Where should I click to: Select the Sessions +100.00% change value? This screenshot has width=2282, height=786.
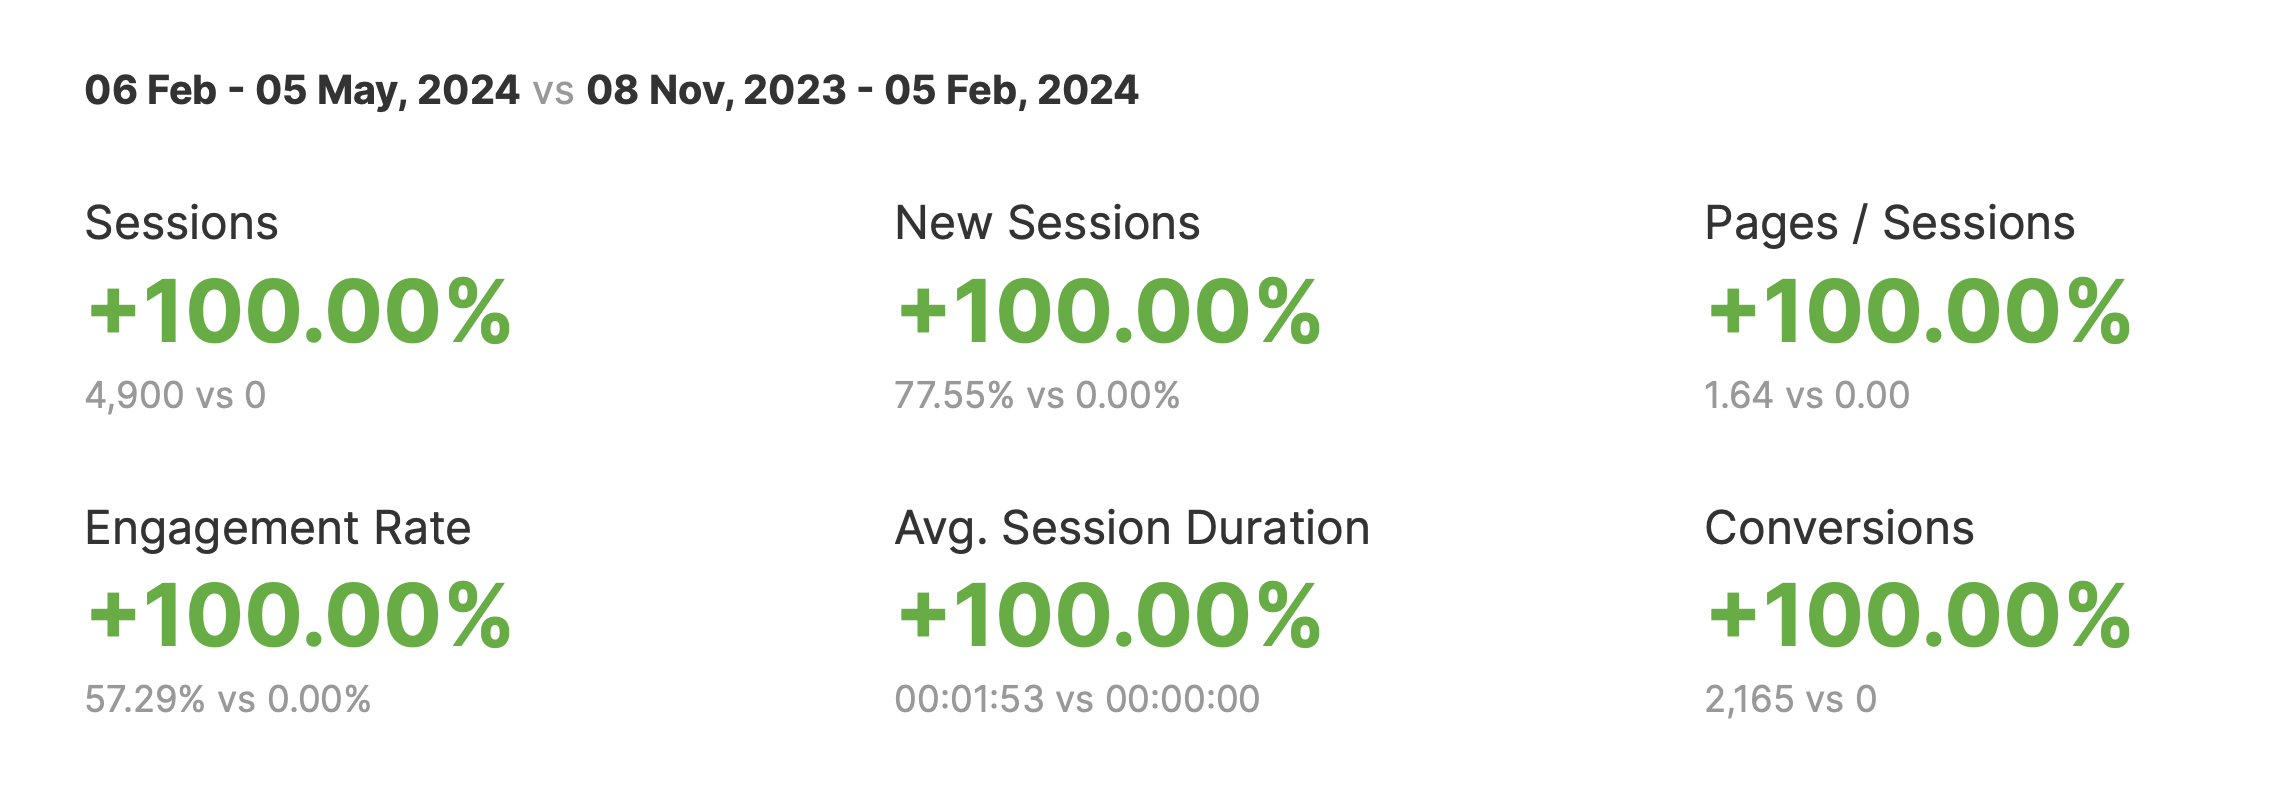pos(300,312)
